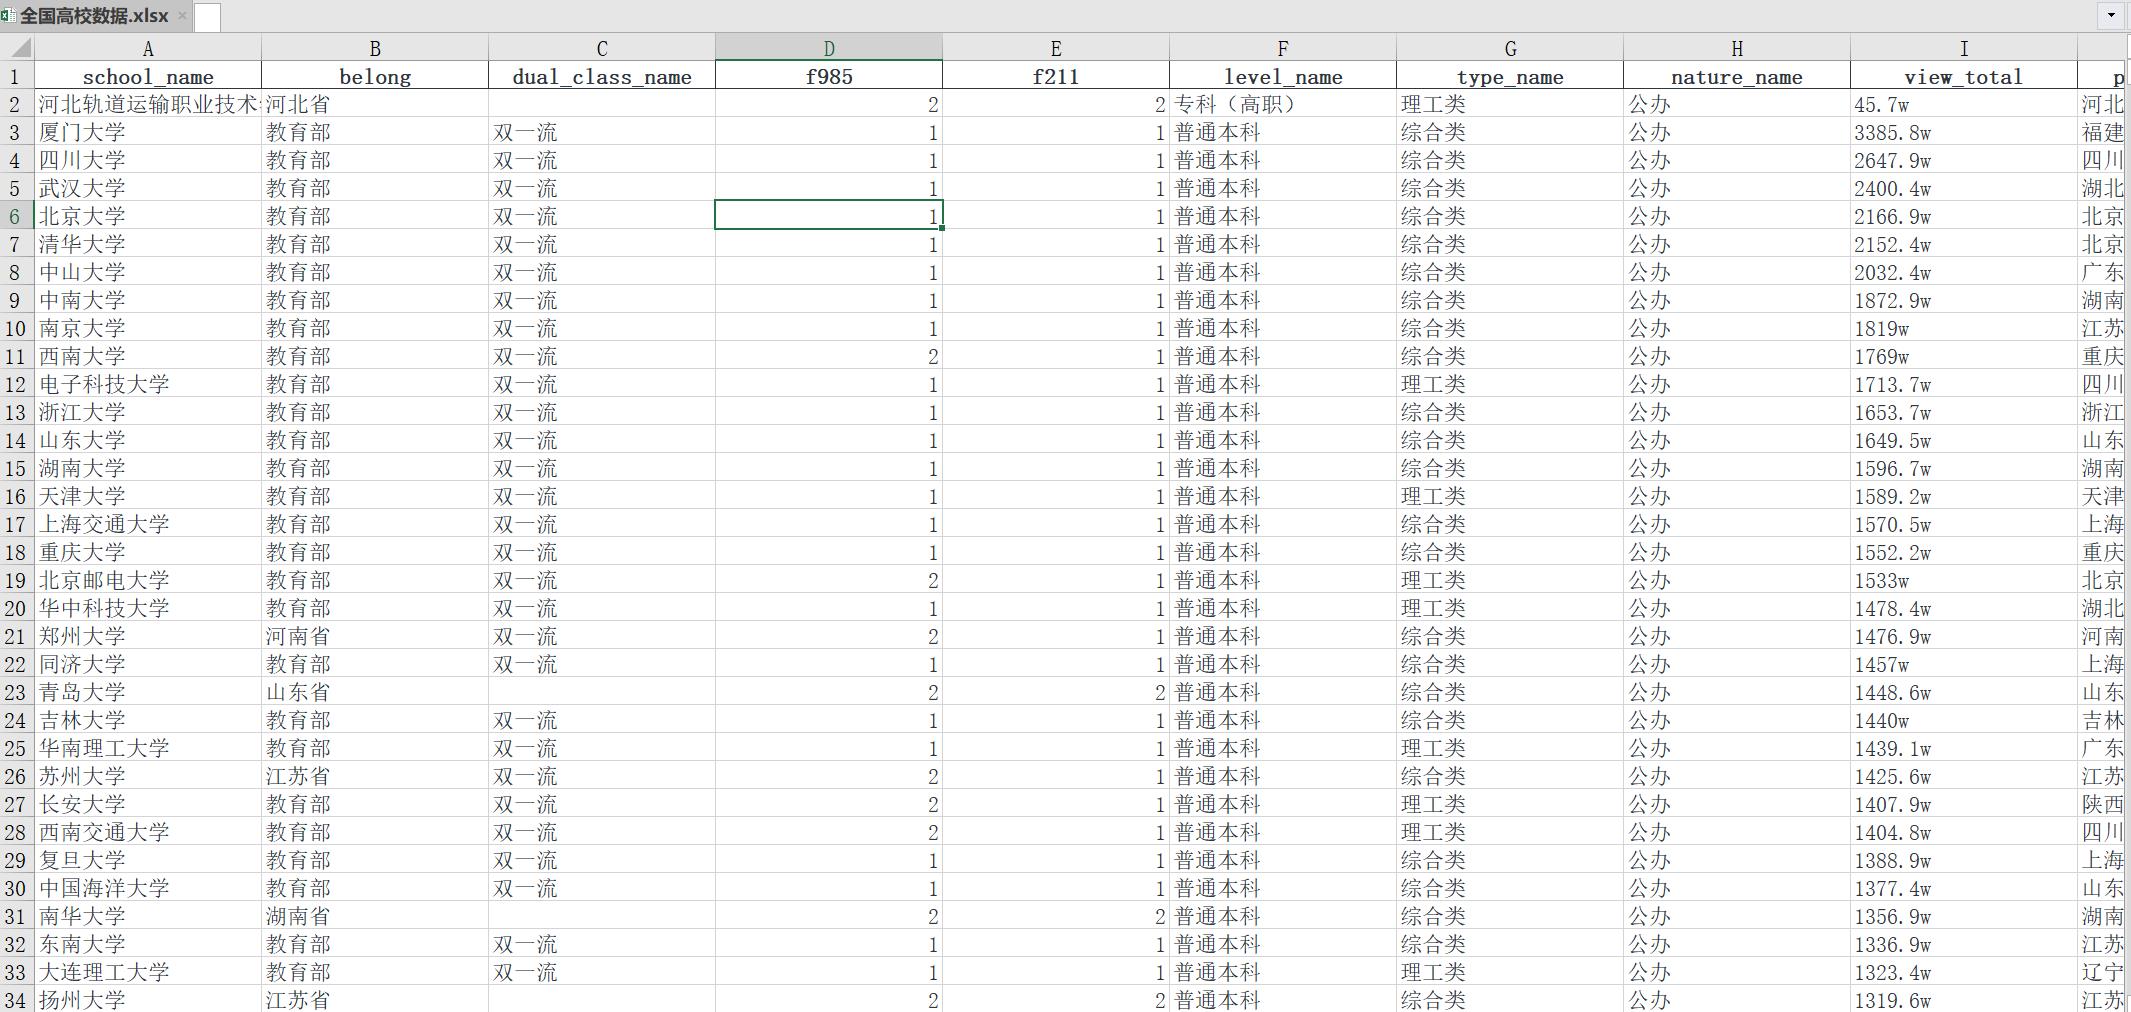The height and width of the screenshot is (1012, 2131).
Task: Click view total 1769w cell
Action: tap(1964, 356)
